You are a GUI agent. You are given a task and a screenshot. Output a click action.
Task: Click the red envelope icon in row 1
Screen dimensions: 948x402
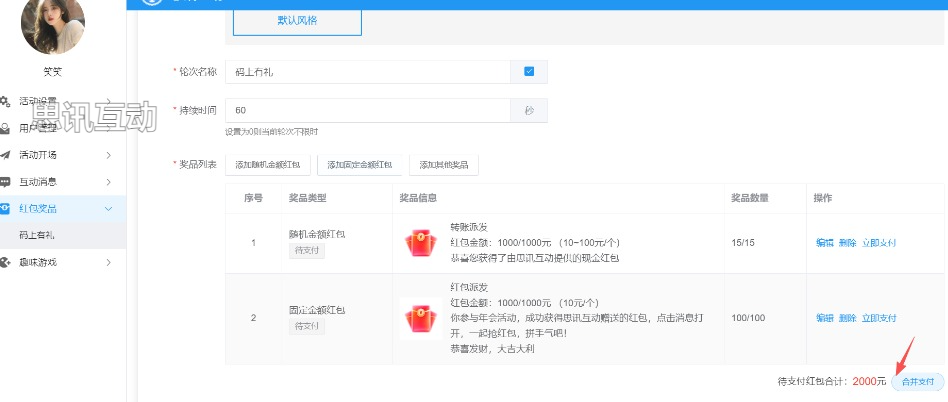(421, 242)
